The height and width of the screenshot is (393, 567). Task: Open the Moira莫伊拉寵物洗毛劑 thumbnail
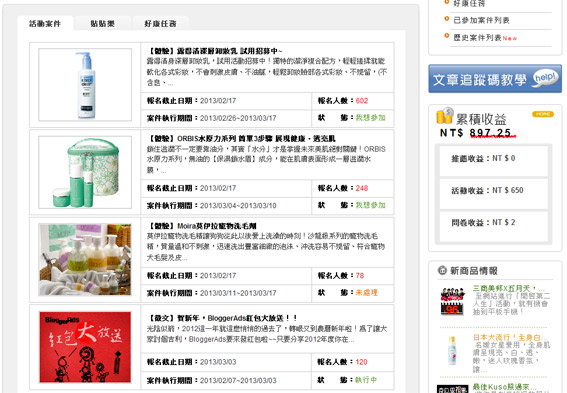click(85, 260)
